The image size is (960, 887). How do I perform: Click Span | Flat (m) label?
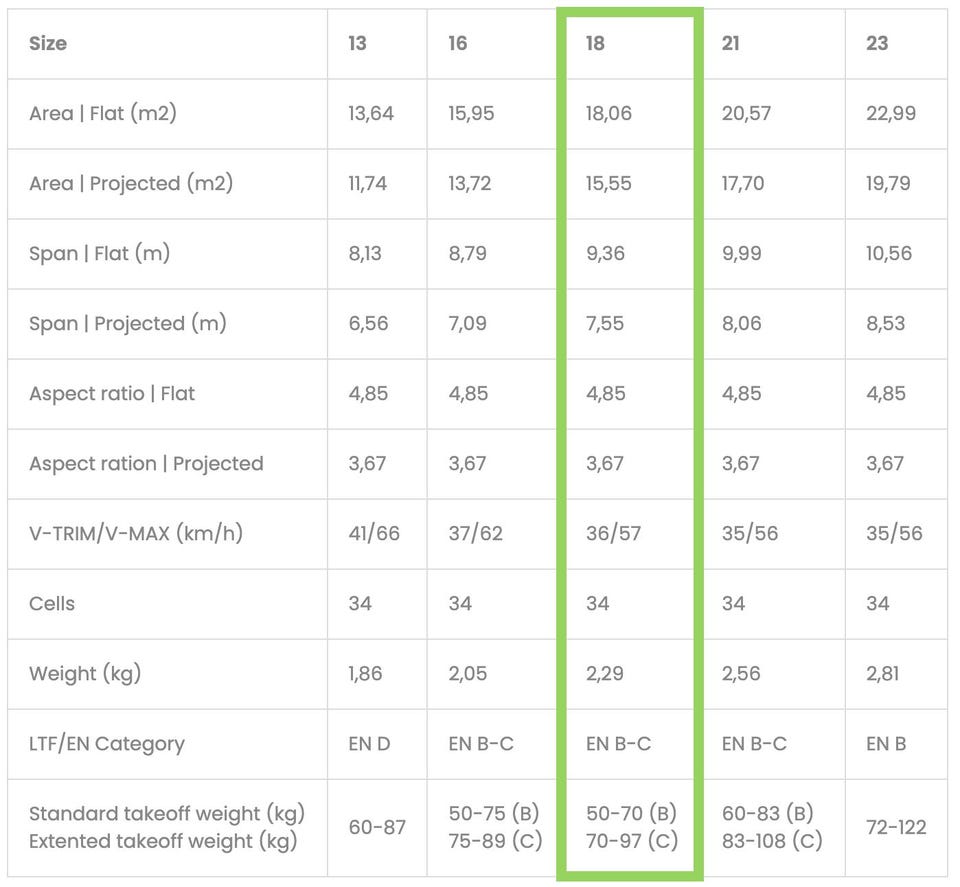tap(99, 253)
